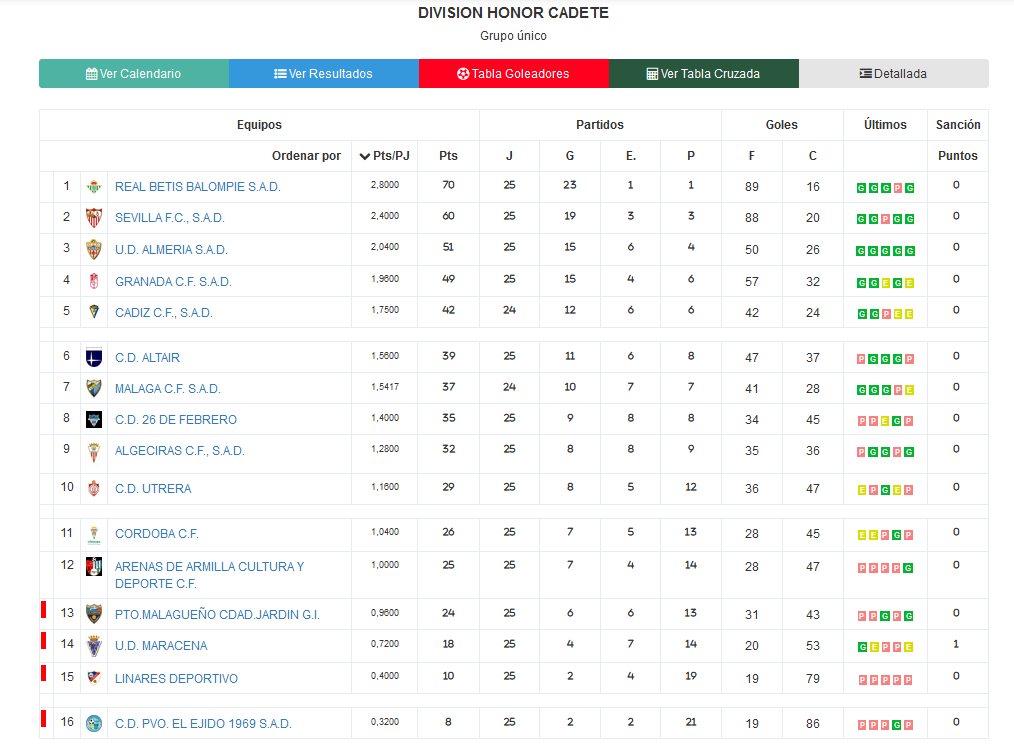Click Pts/PJ value 2,8000
The width and height of the screenshot is (1014, 748).
tap(385, 185)
